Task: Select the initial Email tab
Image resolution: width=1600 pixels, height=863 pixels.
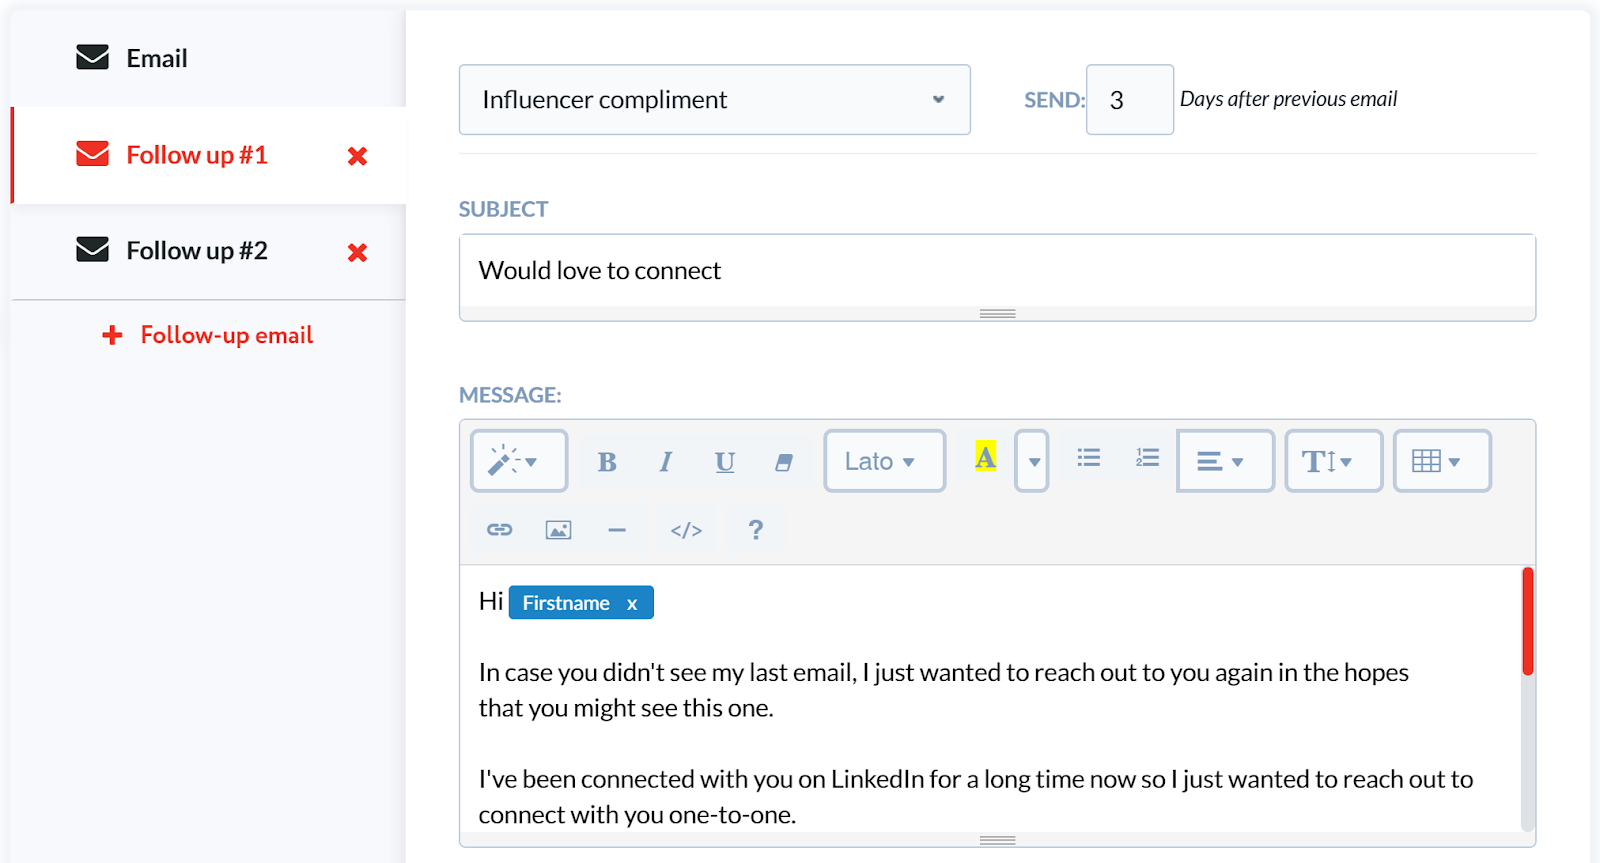Action: coord(157,59)
